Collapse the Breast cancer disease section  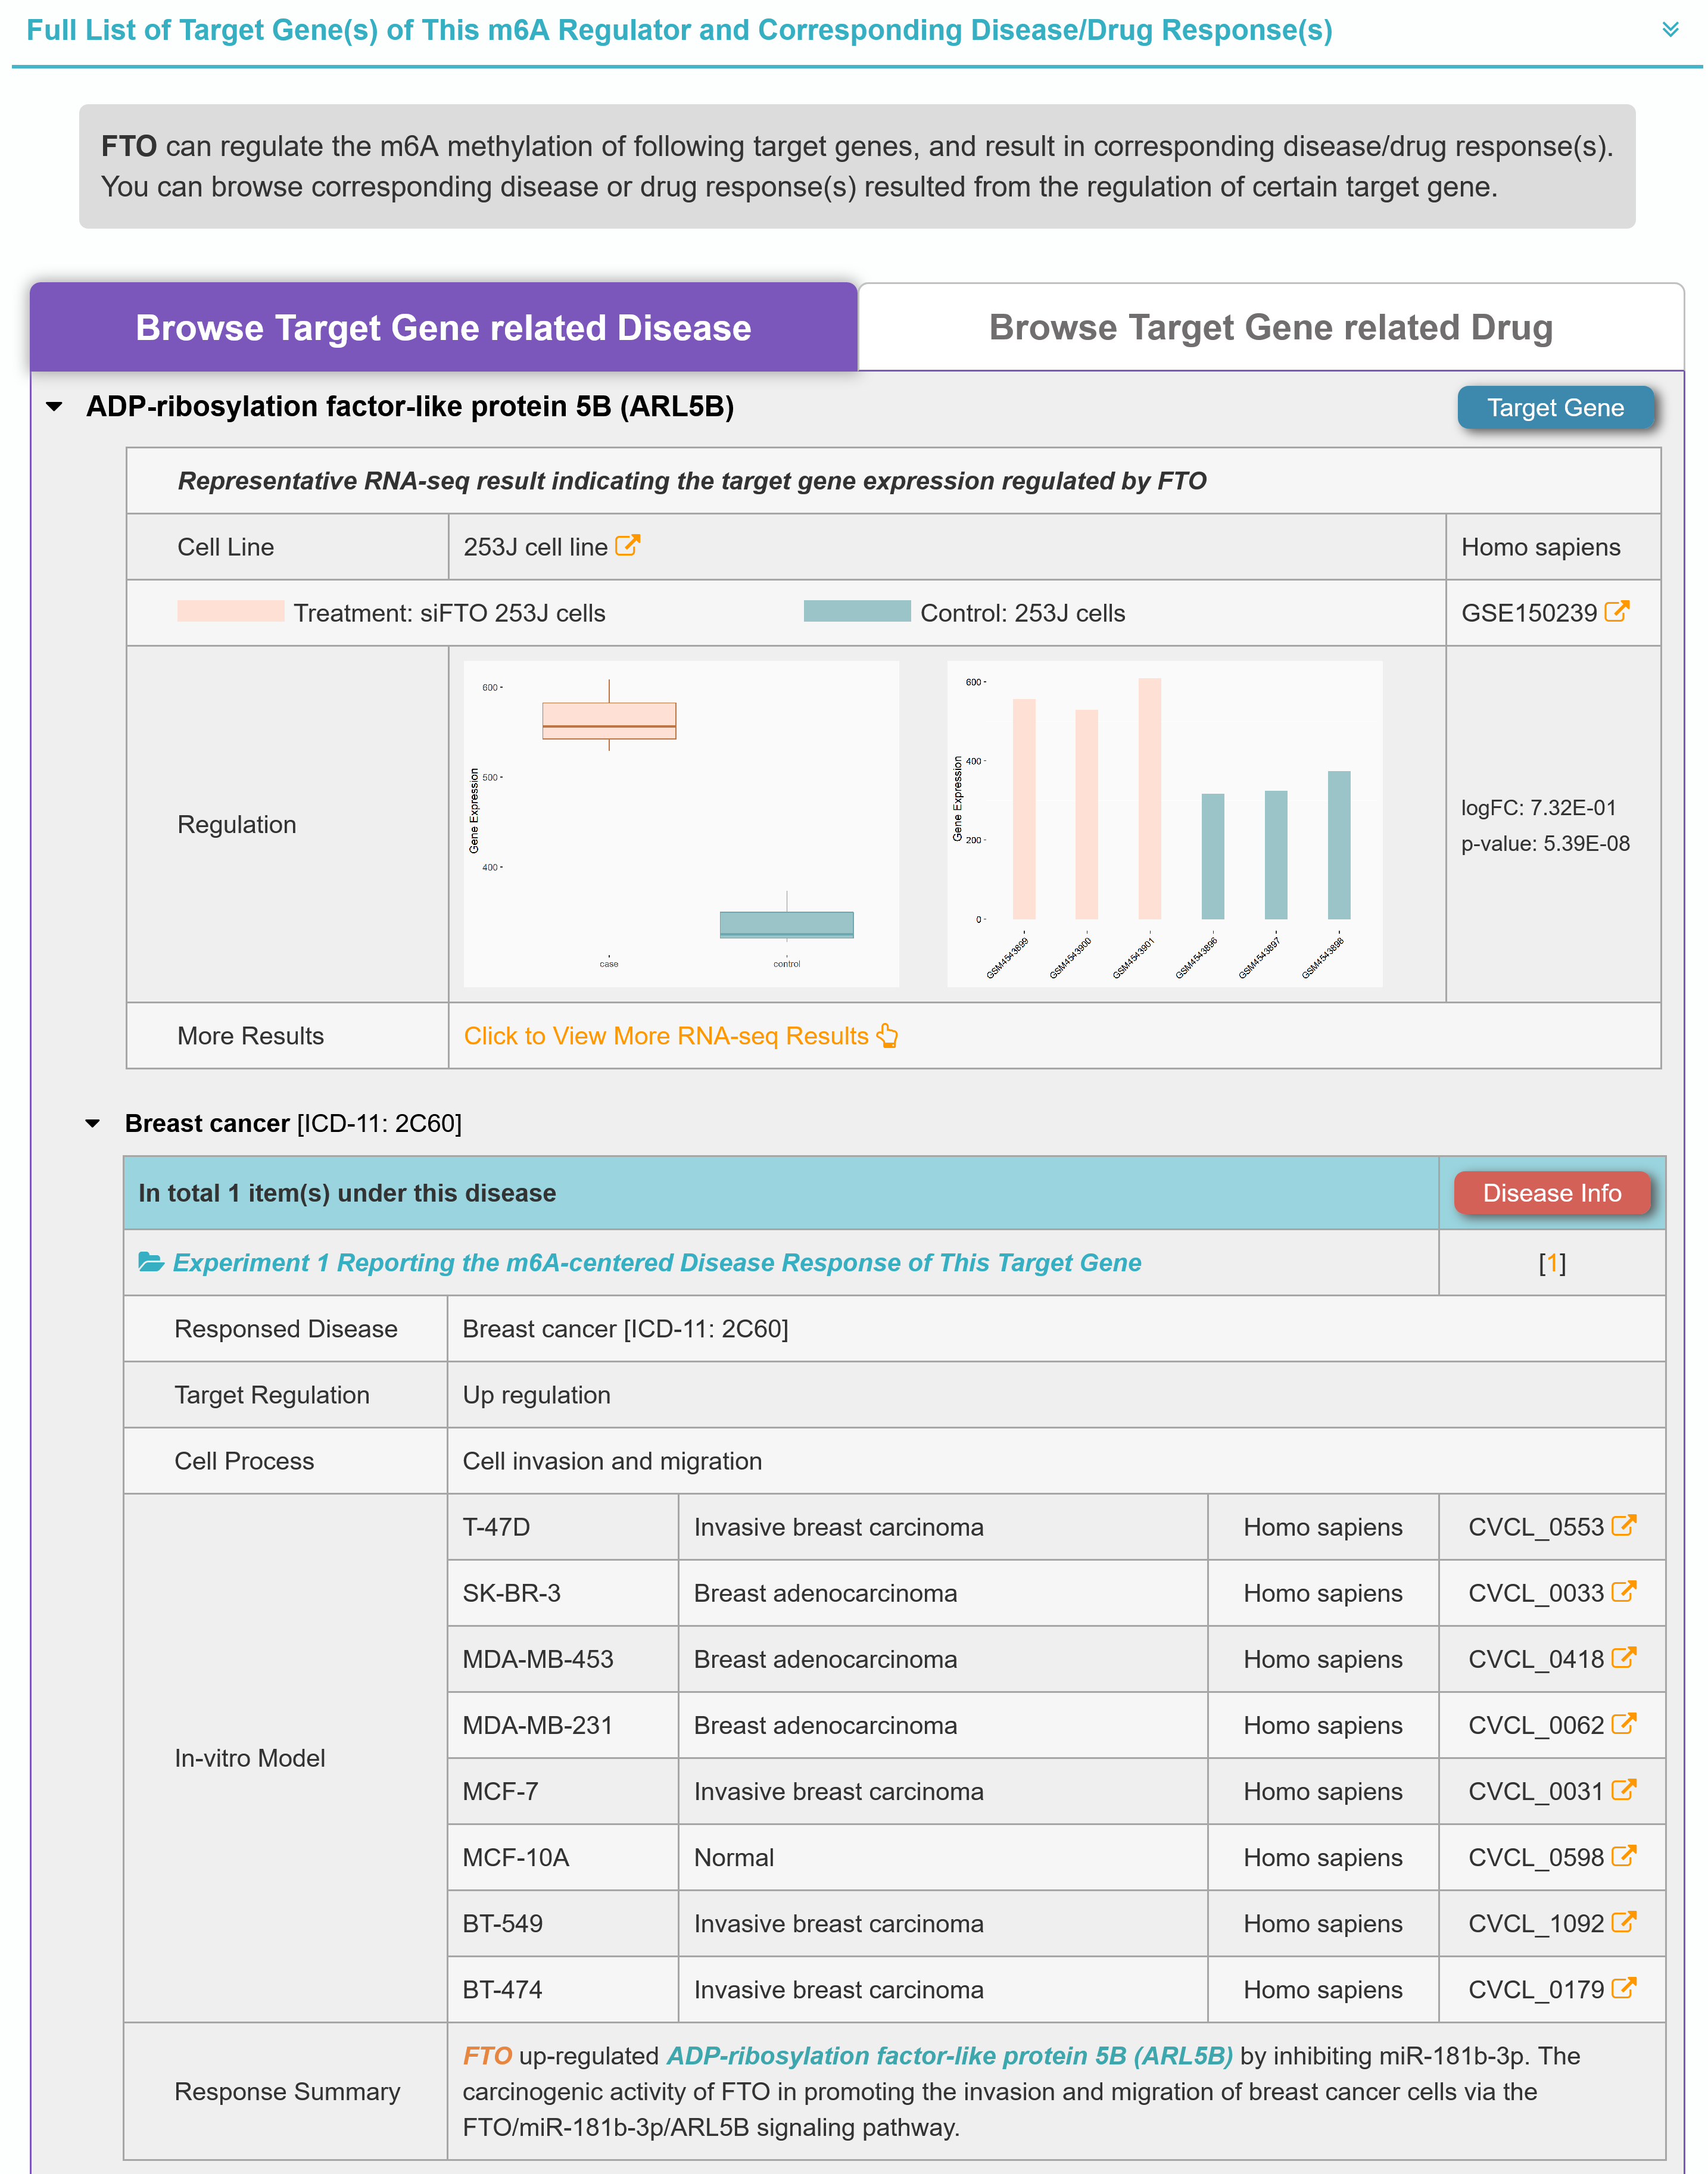tap(93, 1123)
